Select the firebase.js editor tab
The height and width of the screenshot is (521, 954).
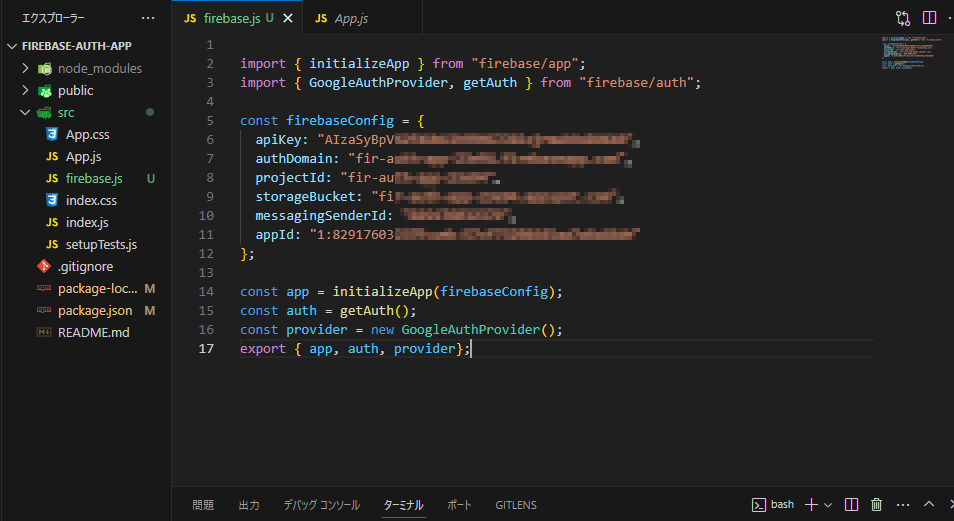(x=232, y=18)
